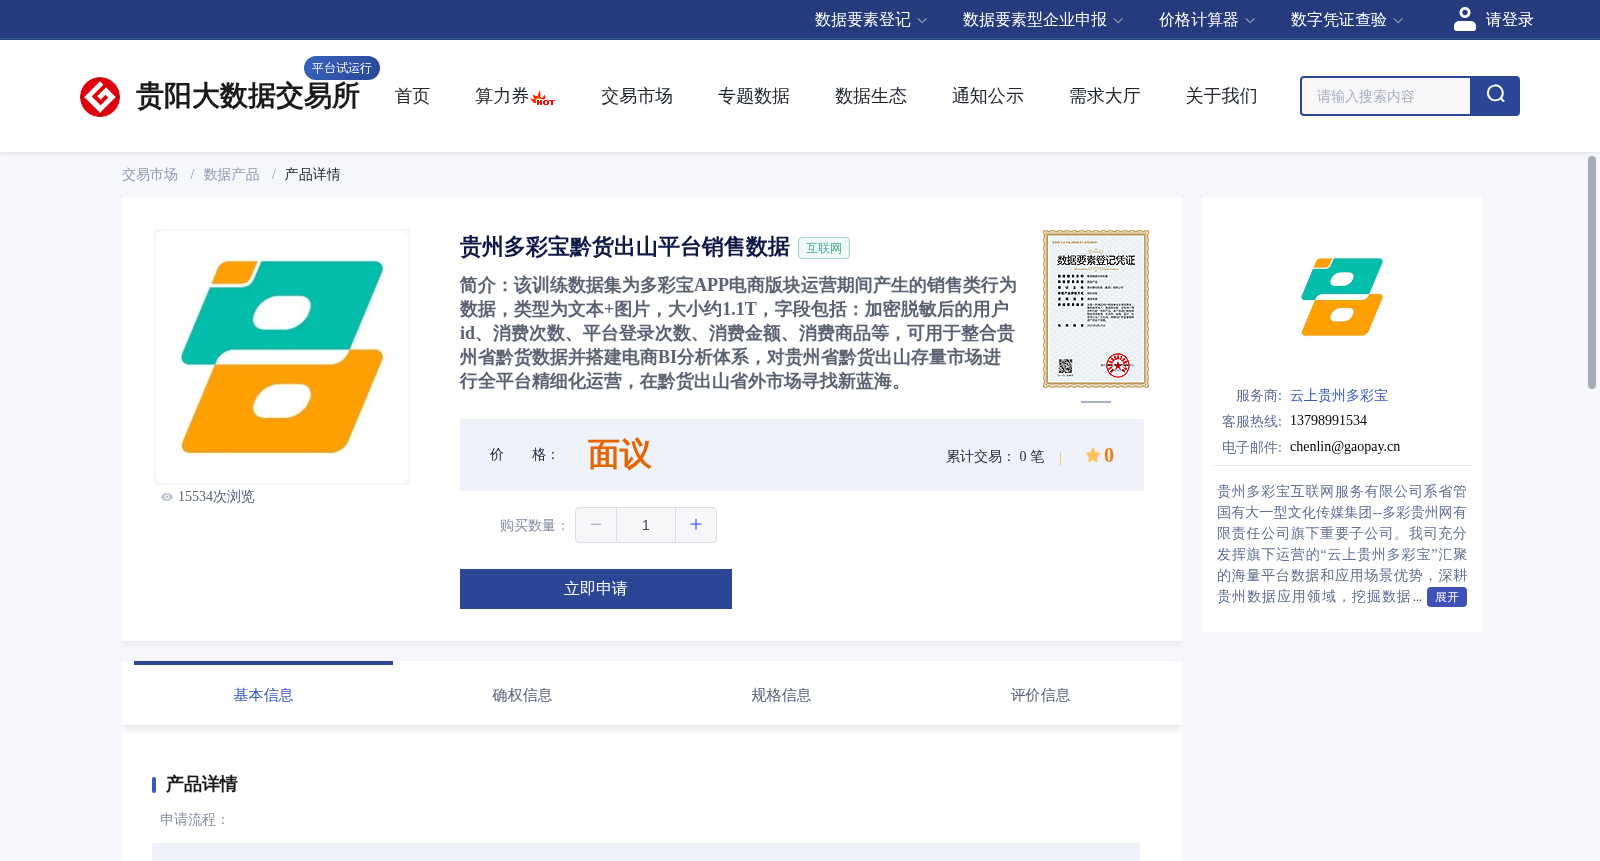Viewport: 1600px width, 861px height.
Task: Switch to 基本信息 tab
Action: coord(263,695)
